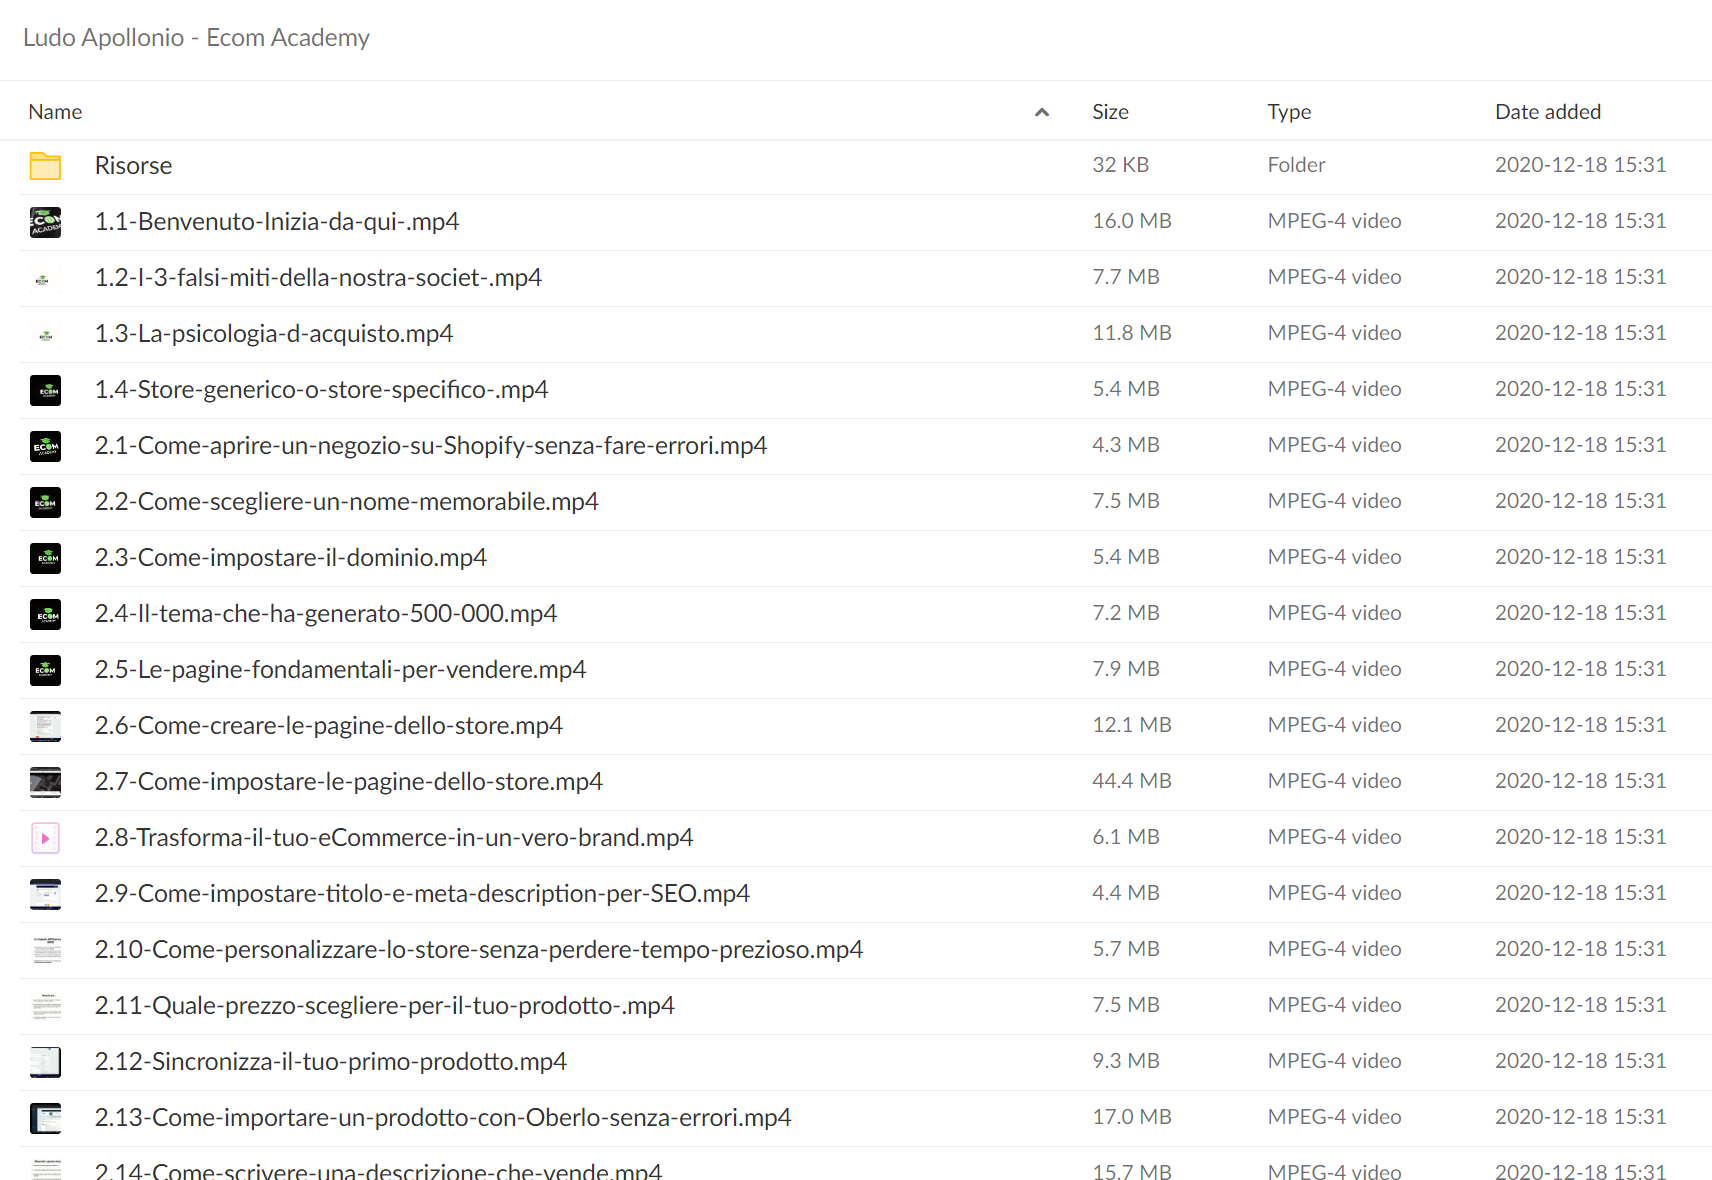
Task: Open 2.6-Come-creare-le-pagine-dello-store.mp4
Action: point(328,725)
